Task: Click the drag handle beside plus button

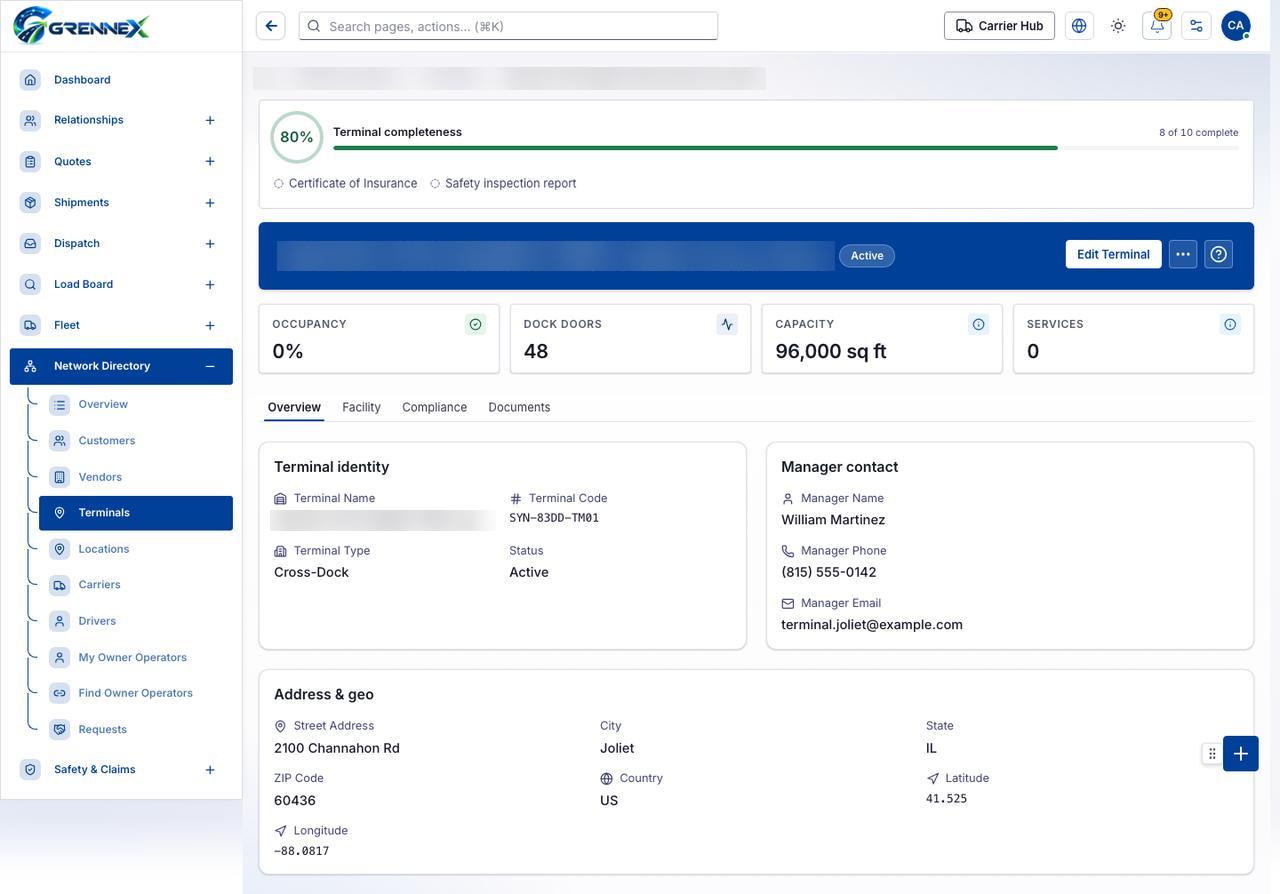Action: [x=1212, y=754]
